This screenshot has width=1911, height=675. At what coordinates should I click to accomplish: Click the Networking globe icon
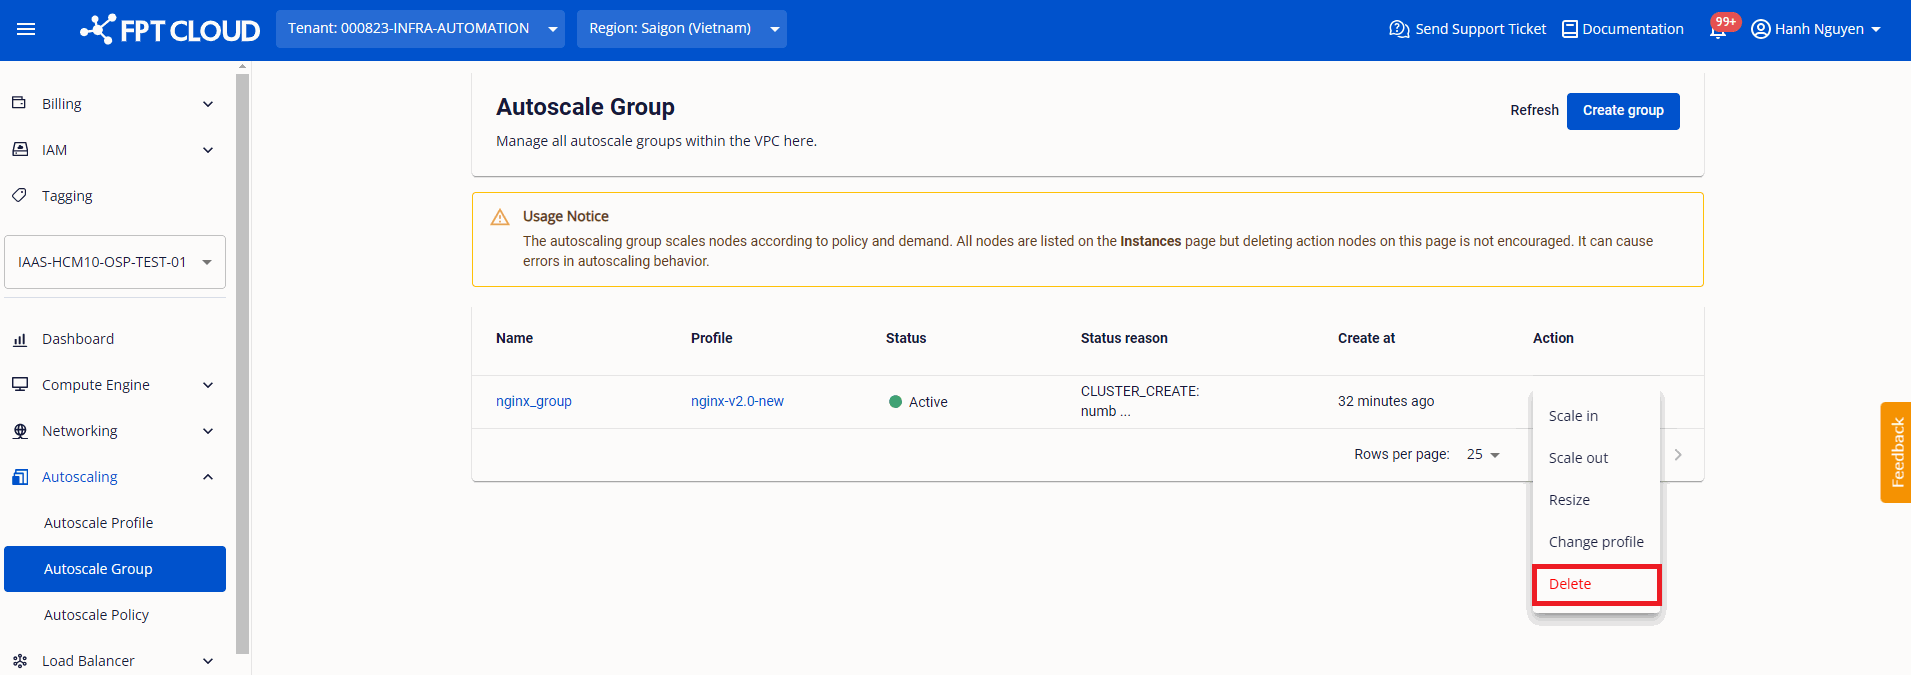tap(19, 431)
